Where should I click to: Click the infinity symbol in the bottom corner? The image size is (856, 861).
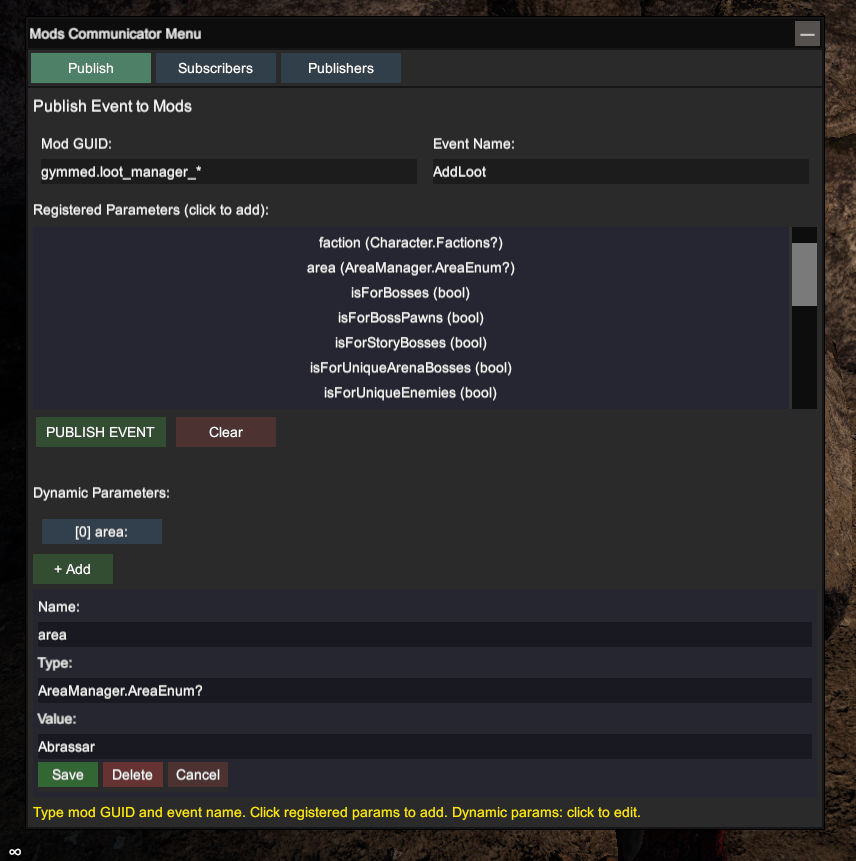(15, 852)
